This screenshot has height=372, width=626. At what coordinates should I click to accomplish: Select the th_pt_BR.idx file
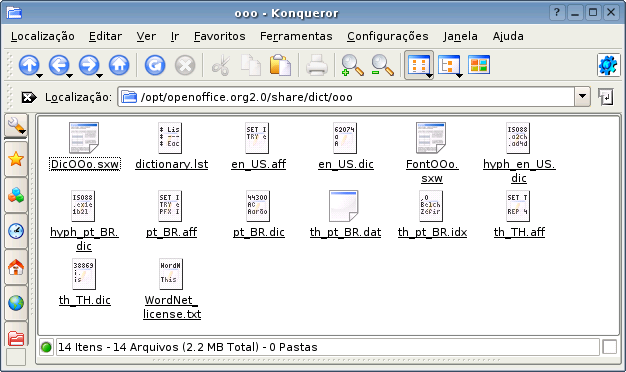(x=432, y=214)
